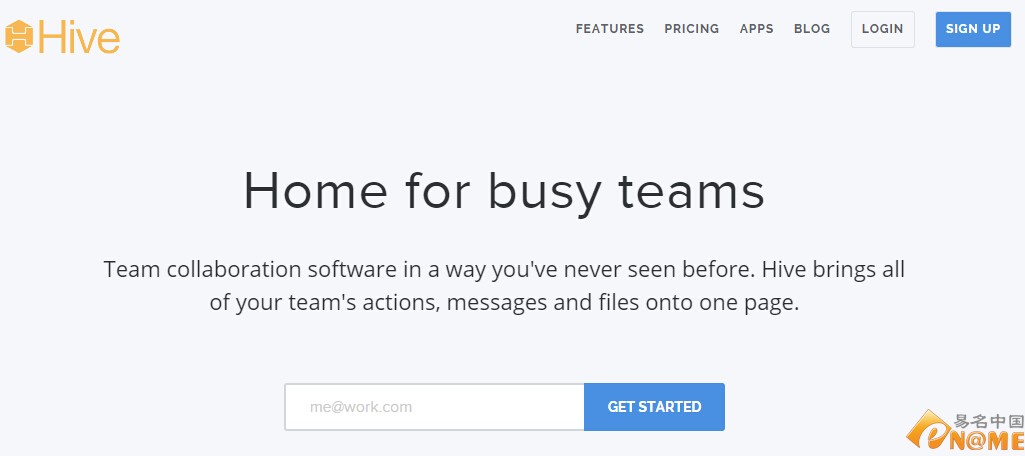This screenshot has height=456, width=1025.
Task: Click "Hive brings all" in the description
Action: pyautogui.click(x=834, y=269)
